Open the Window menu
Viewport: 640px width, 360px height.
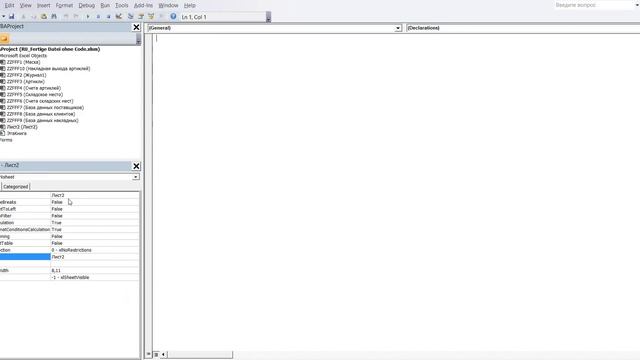point(168,5)
